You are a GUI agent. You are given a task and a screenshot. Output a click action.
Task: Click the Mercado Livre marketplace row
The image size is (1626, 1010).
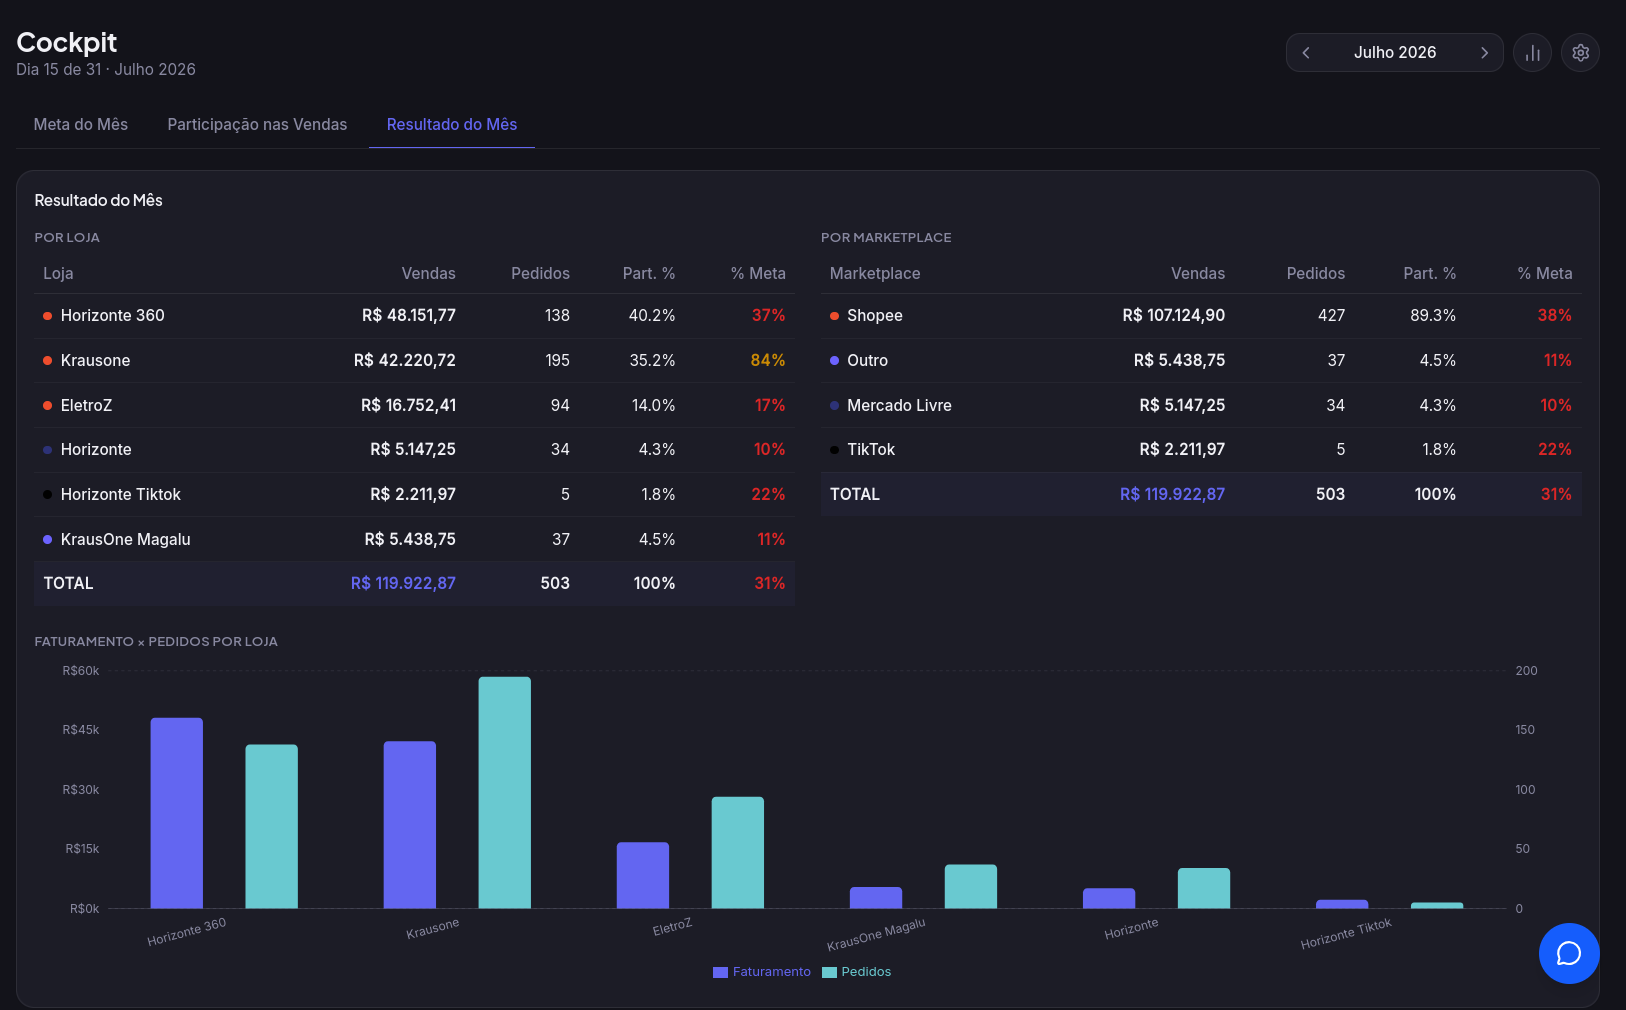pyautogui.click(x=1201, y=406)
